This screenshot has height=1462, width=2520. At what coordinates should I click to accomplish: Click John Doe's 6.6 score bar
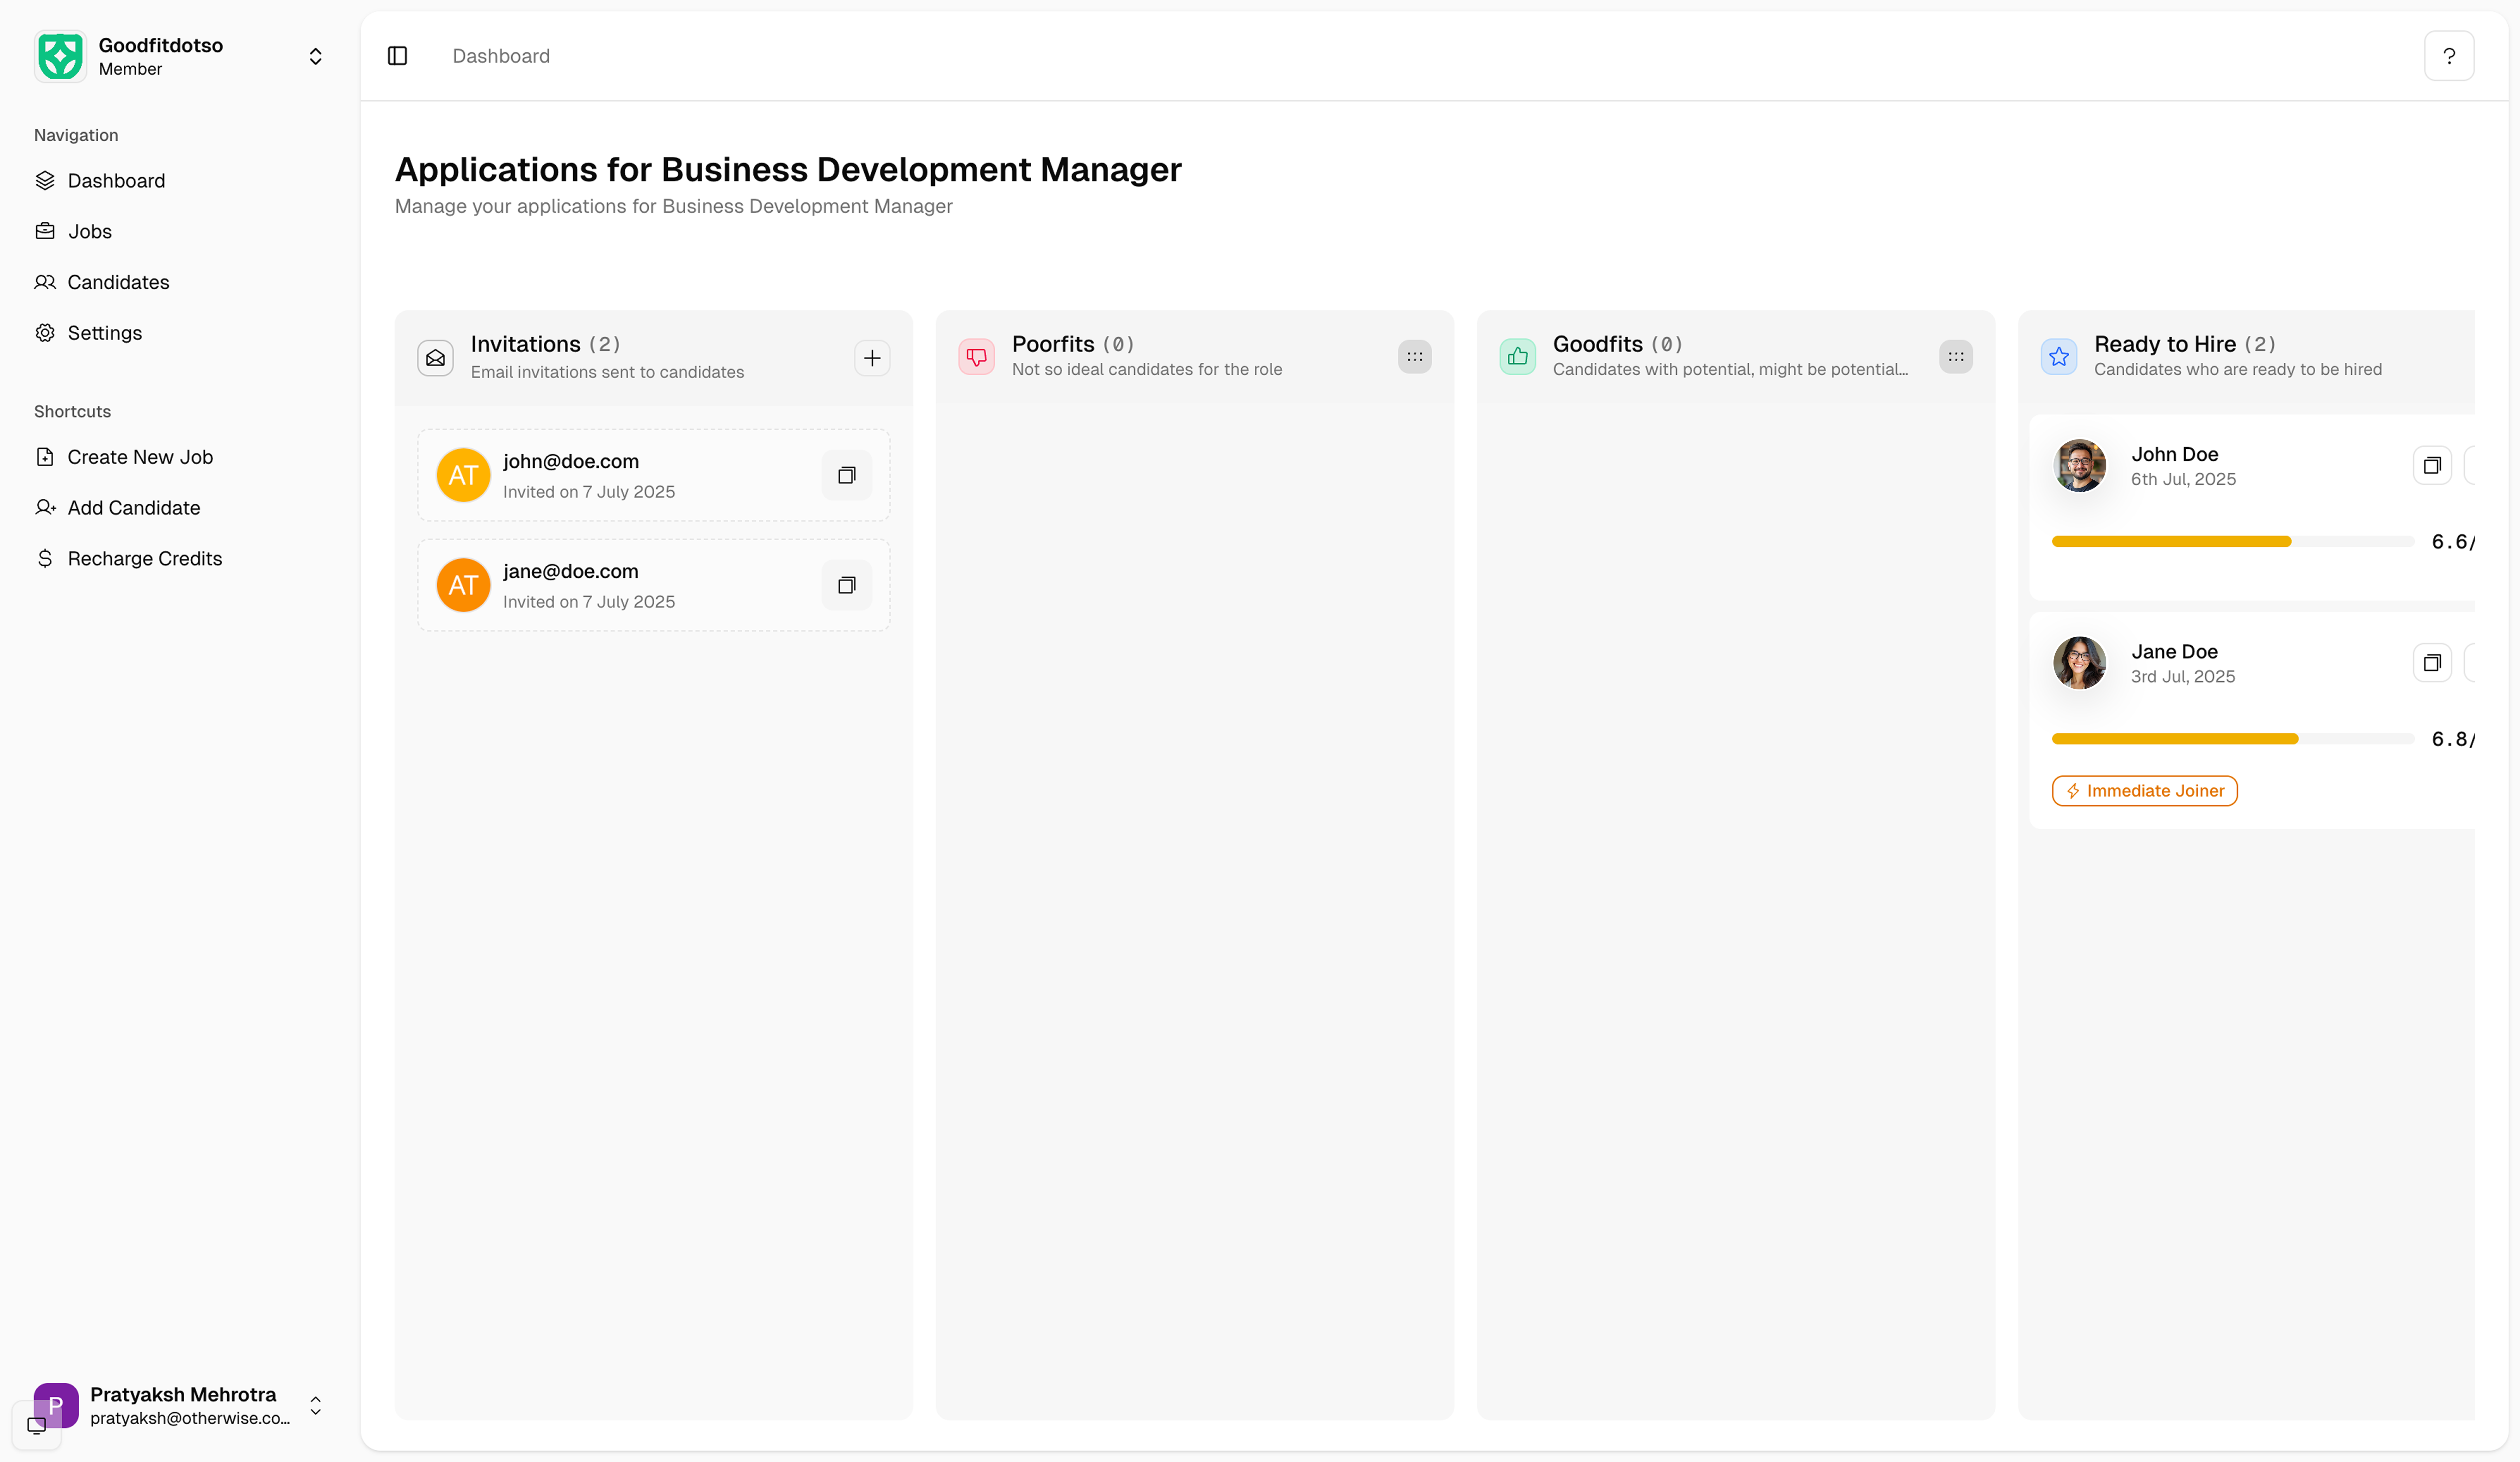[2232, 541]
